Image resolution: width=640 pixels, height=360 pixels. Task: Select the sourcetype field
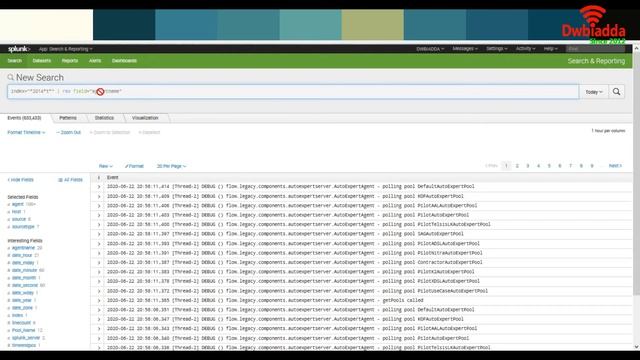[x=23, y=227]
